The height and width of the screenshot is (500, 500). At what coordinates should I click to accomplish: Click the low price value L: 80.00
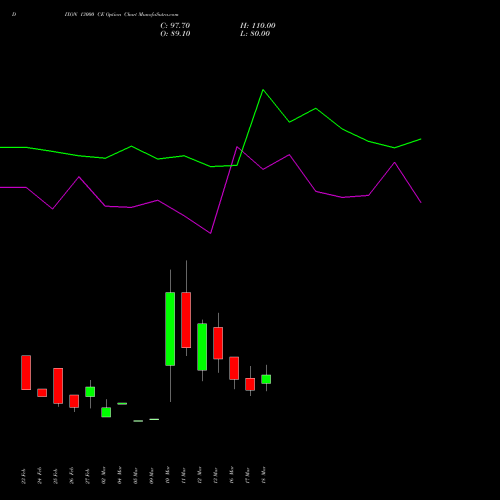pyautogui.click(x=255, y=34)
